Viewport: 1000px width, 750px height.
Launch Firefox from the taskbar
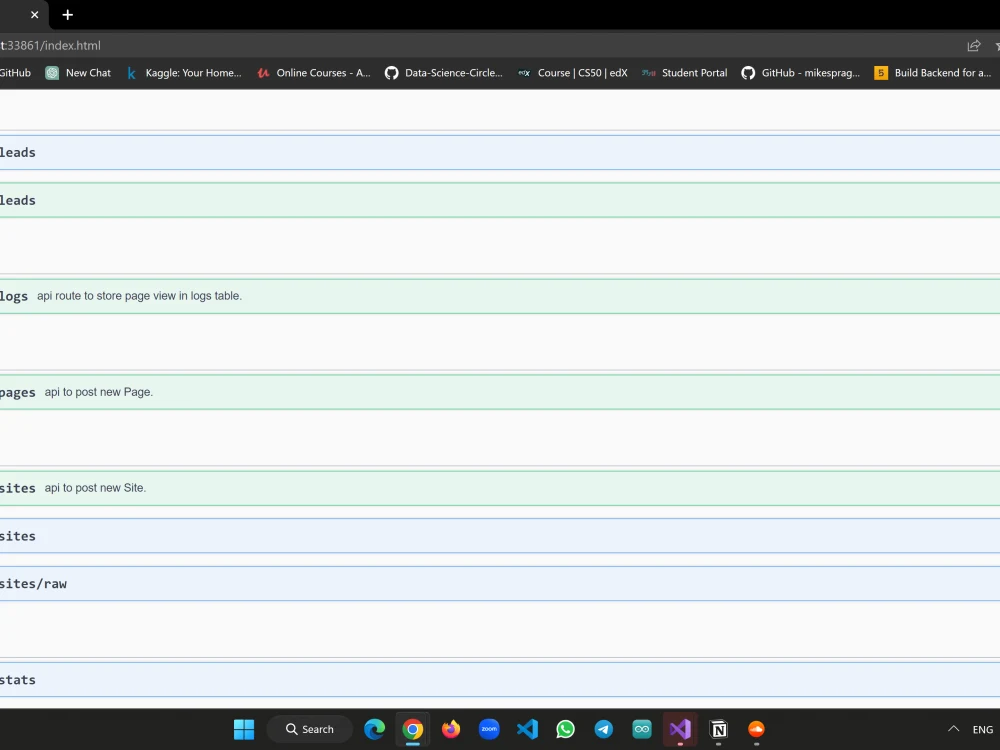pos(451,729)
